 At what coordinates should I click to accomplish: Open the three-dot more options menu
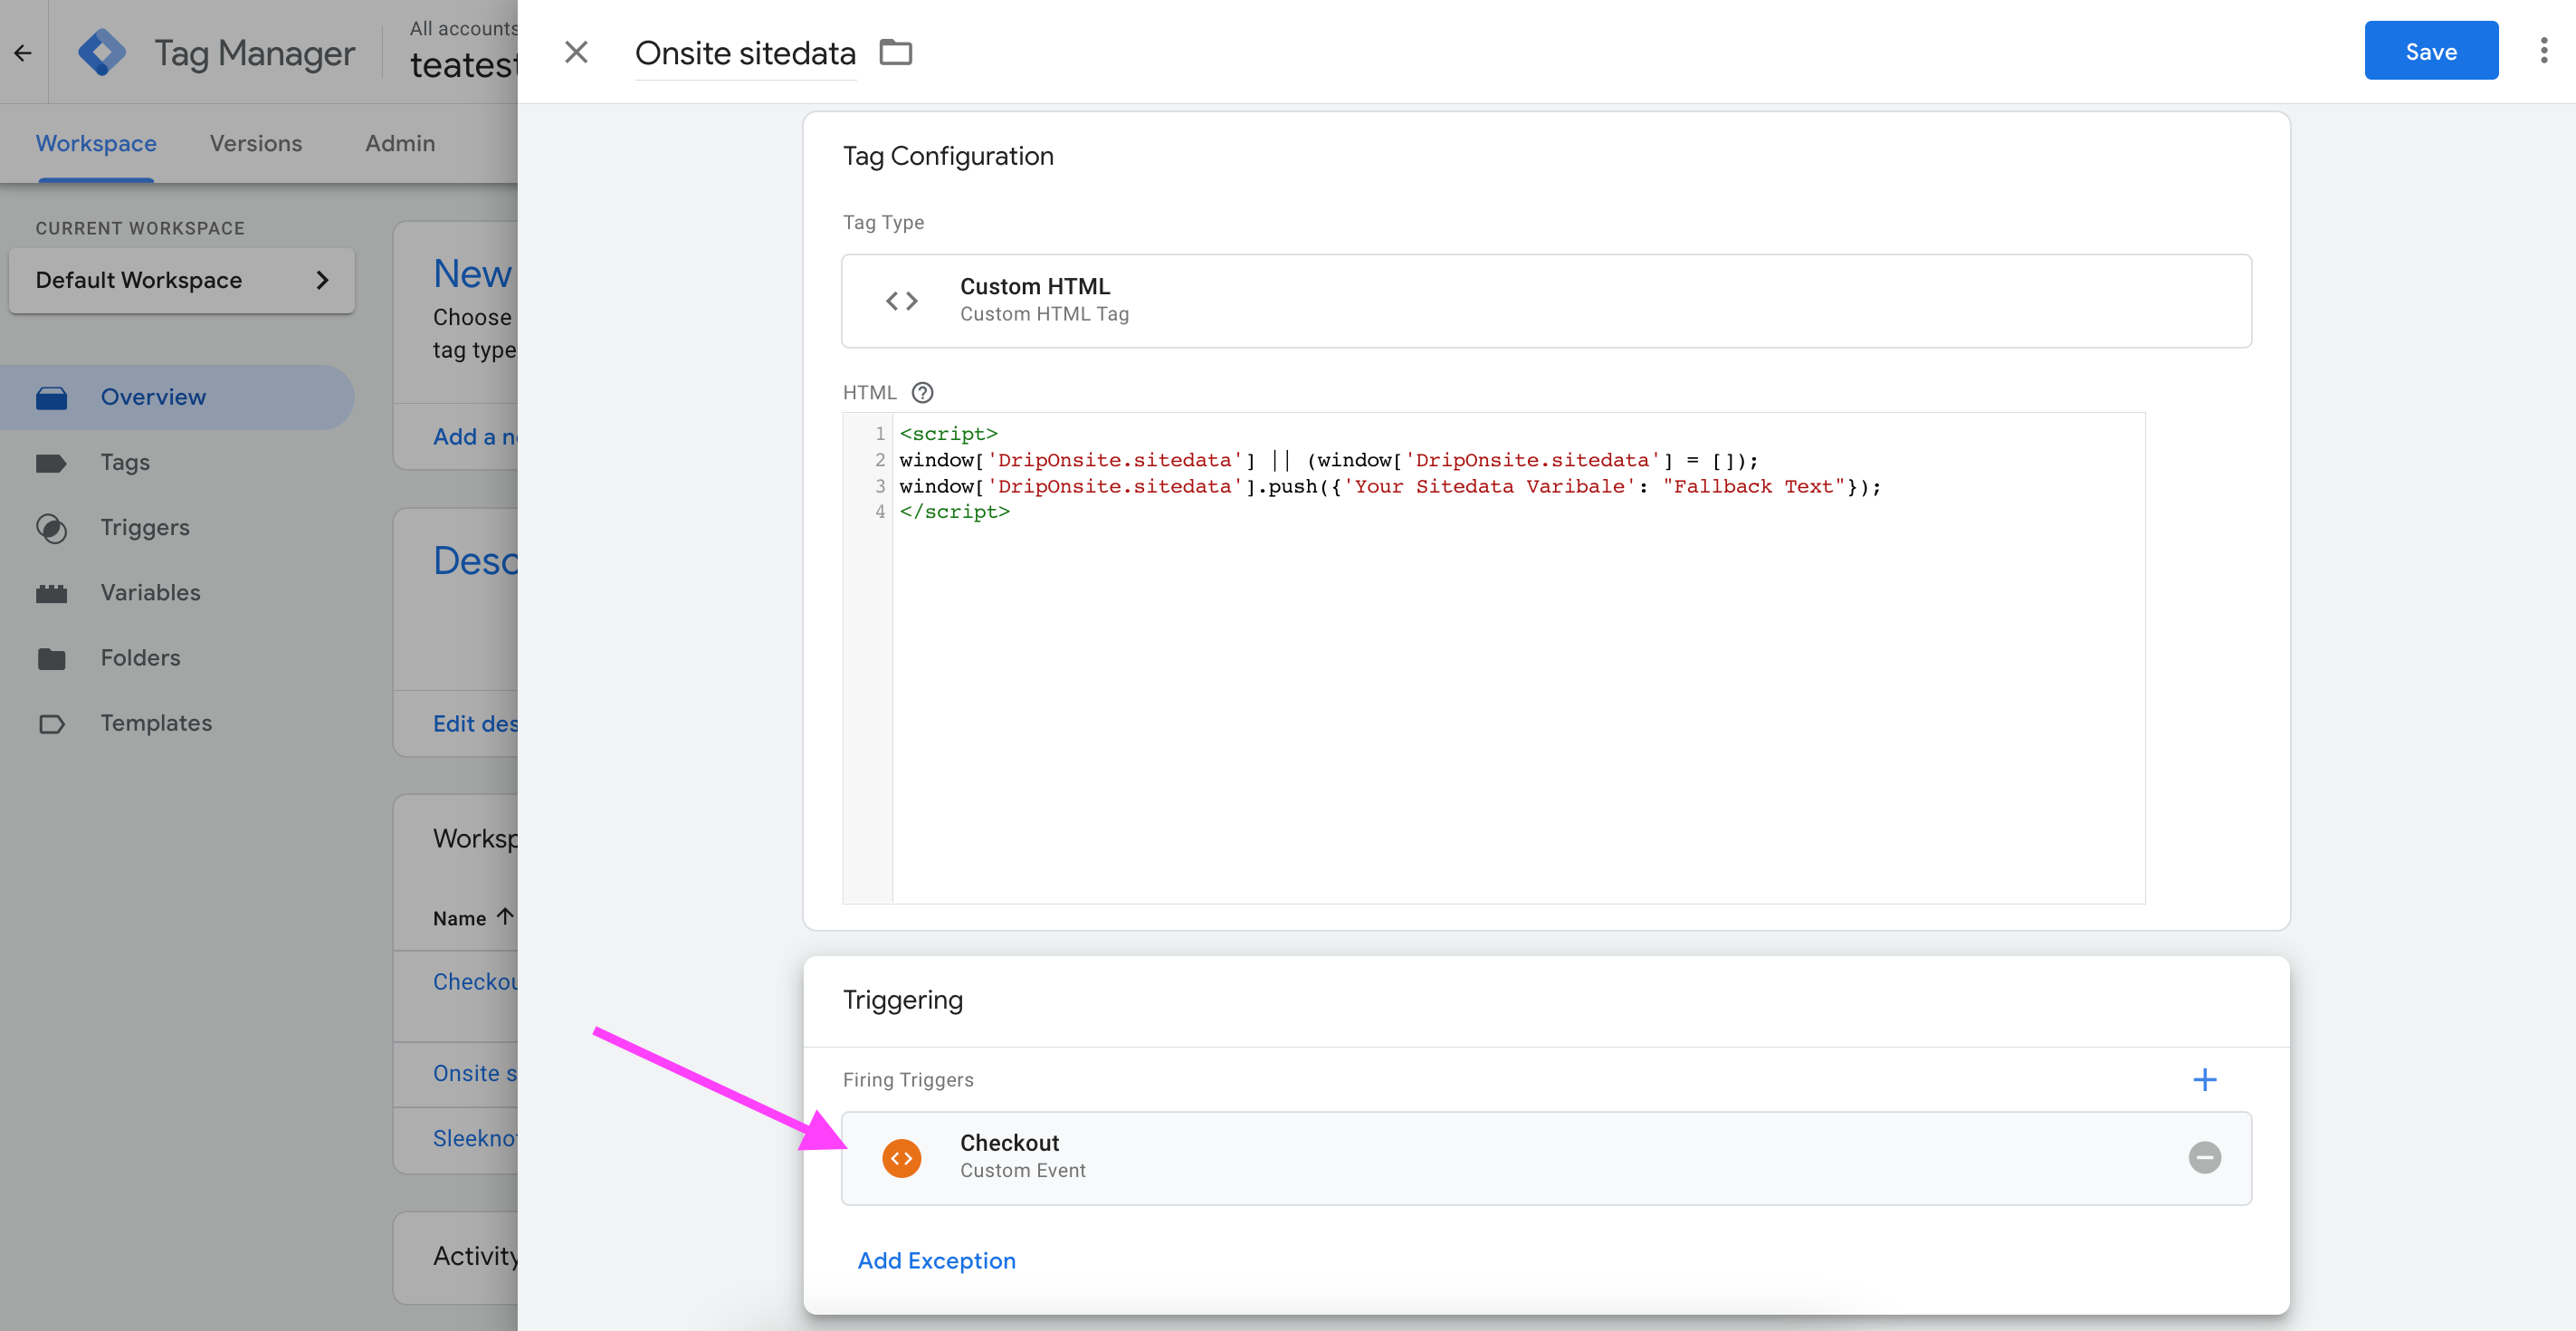pyautogui.click(x=2543, y=51)
